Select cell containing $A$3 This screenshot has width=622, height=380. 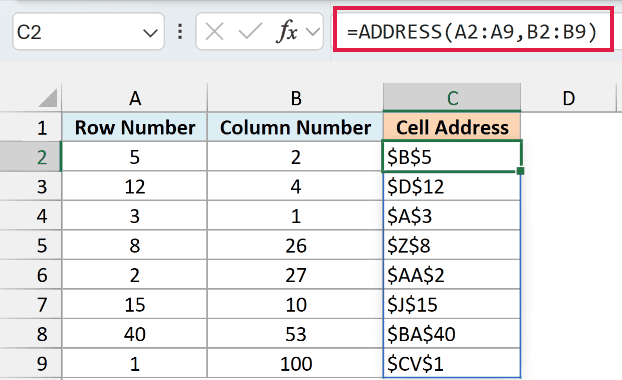[x=452, y=216]
